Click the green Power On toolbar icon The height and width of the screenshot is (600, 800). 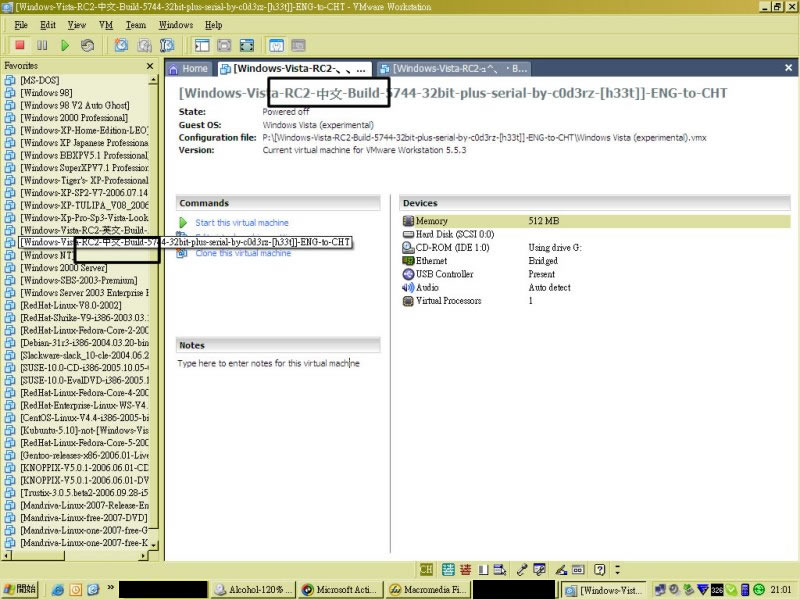65,45
